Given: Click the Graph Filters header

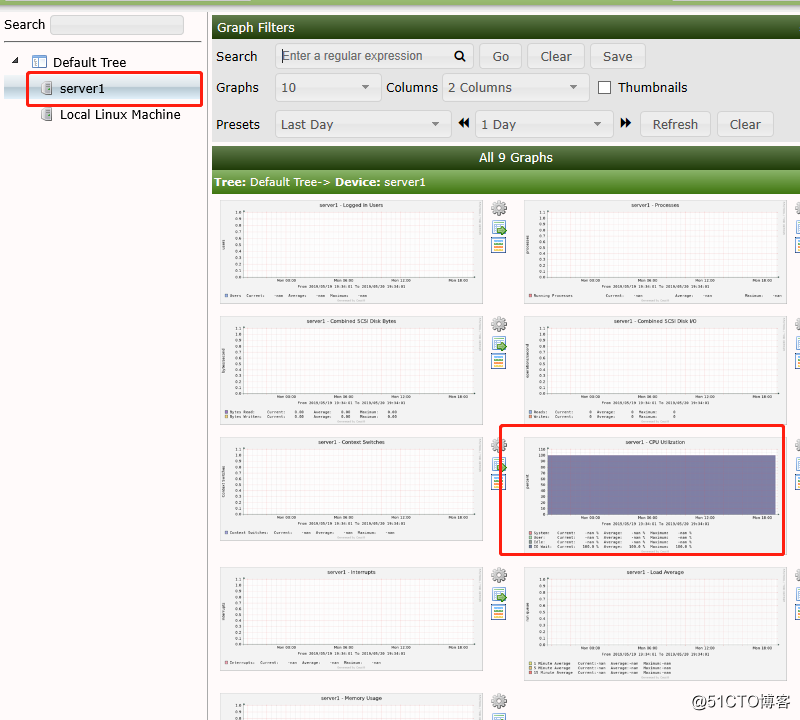Looking at the screenshot, I should 506,27.
